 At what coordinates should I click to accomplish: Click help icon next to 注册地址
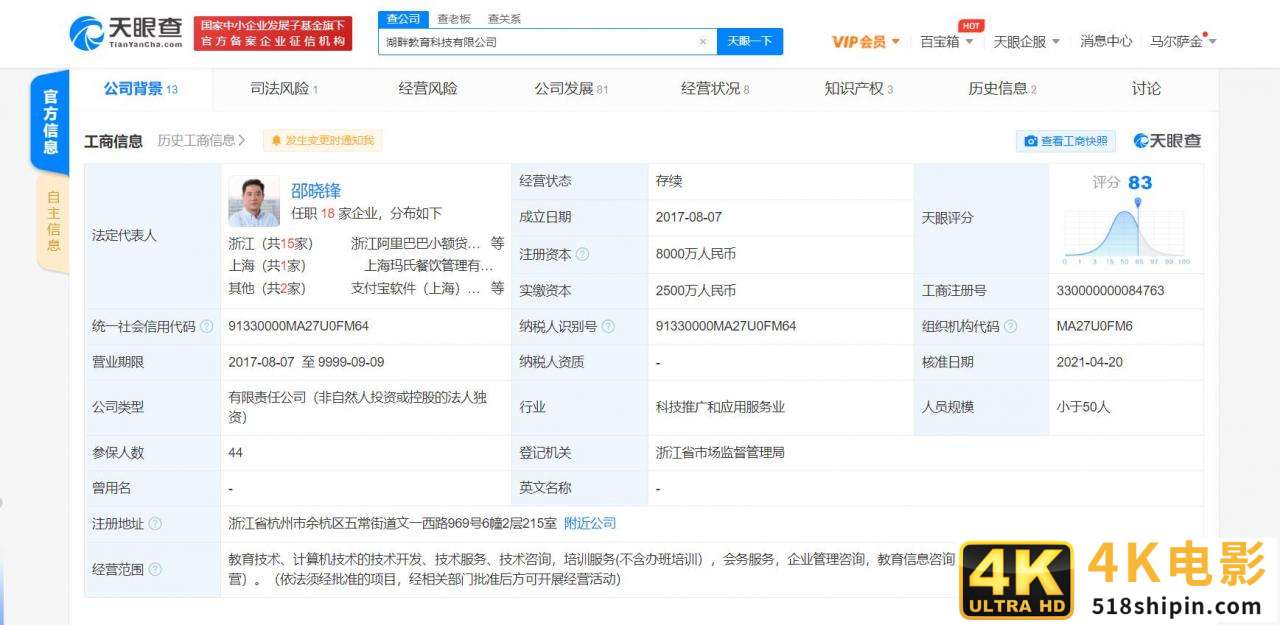point(155,523)
